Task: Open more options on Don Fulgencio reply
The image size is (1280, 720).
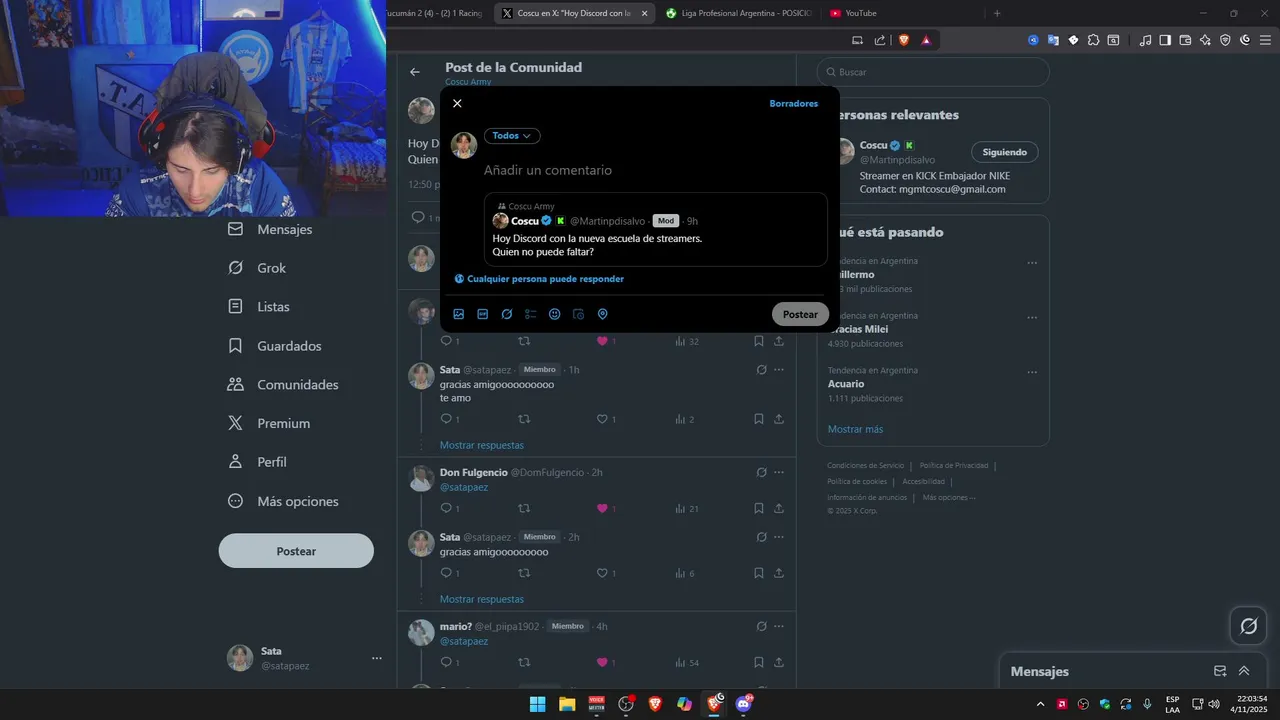Action: click(779, 472)
